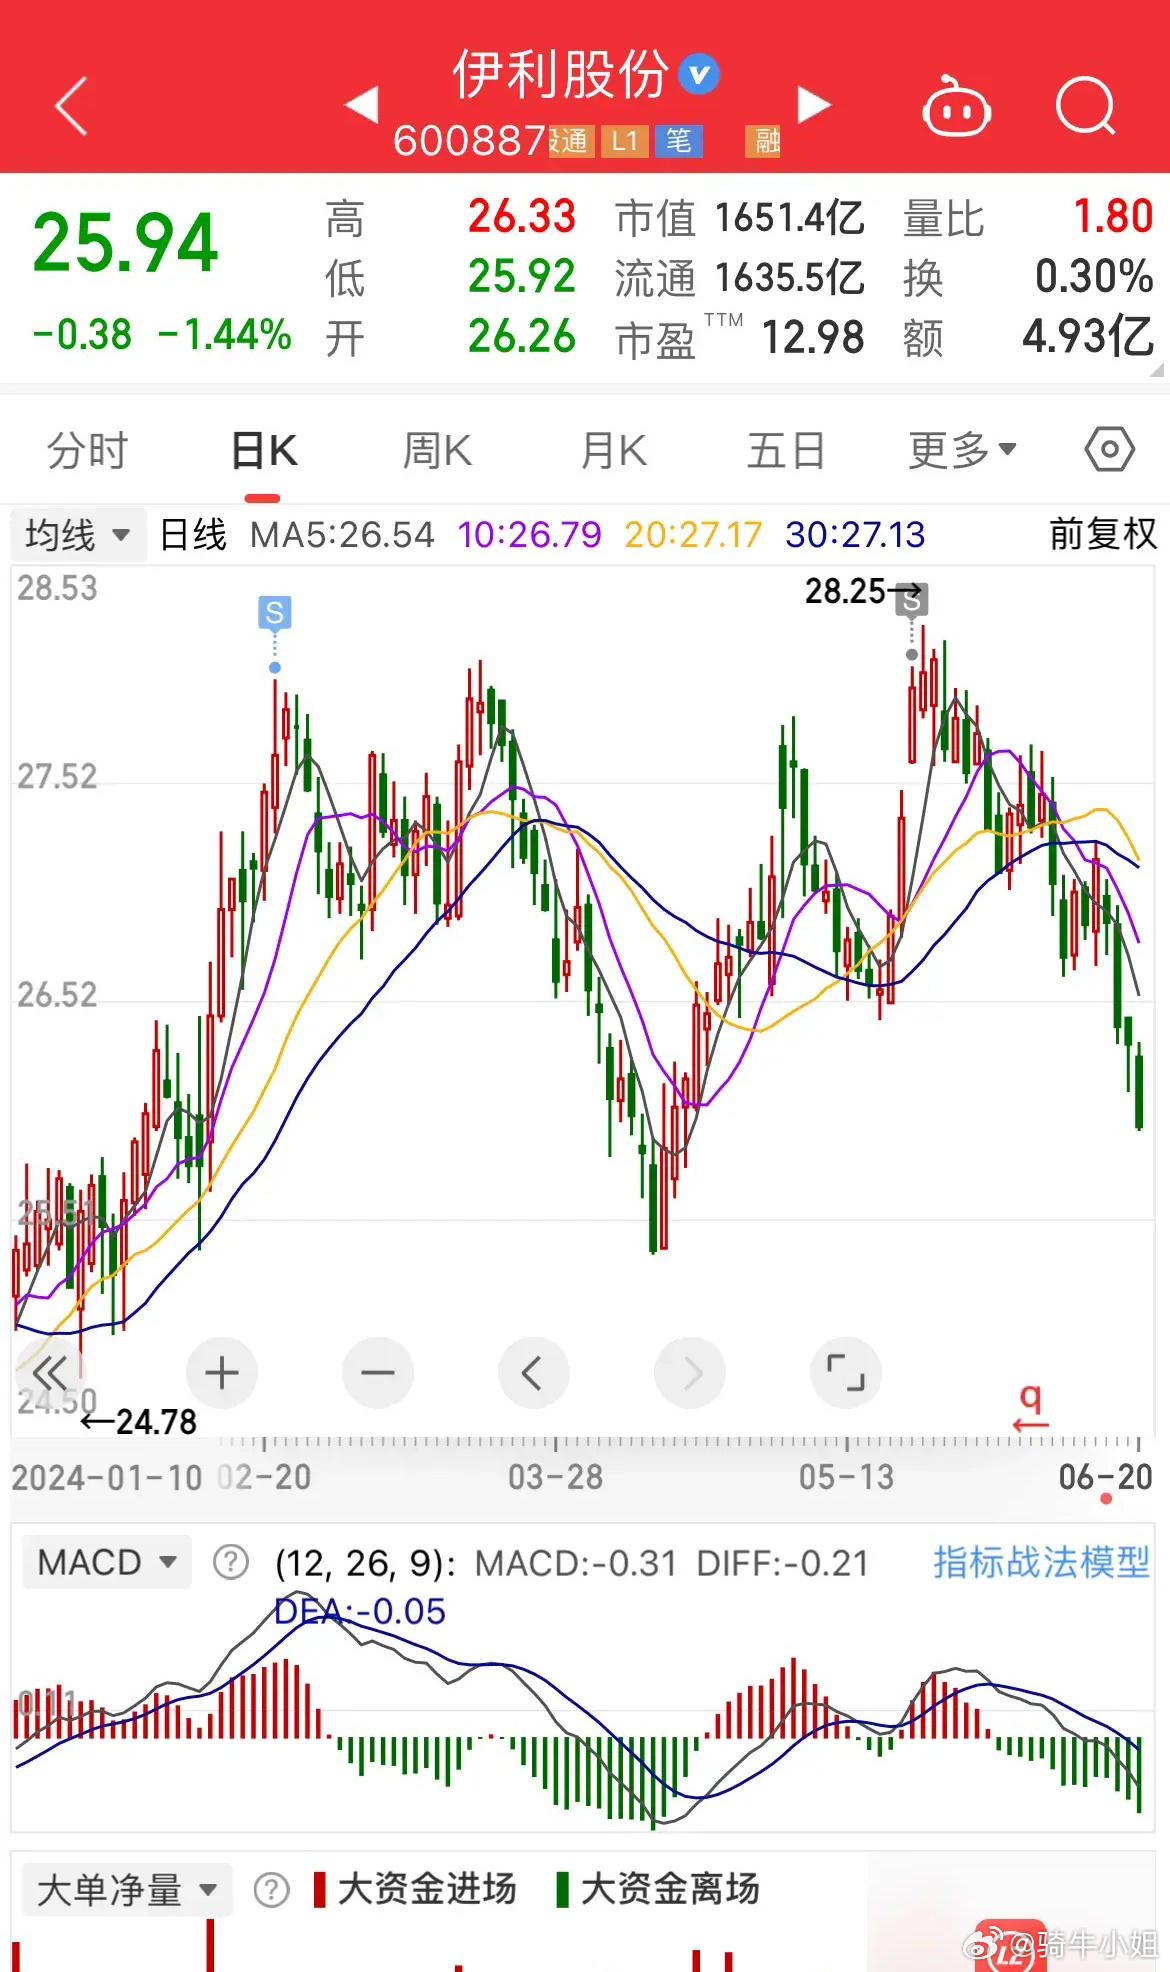Switch to the 月K tab
The image size is (1170, 1972).
pyautogui.click(x=614, y=450)
